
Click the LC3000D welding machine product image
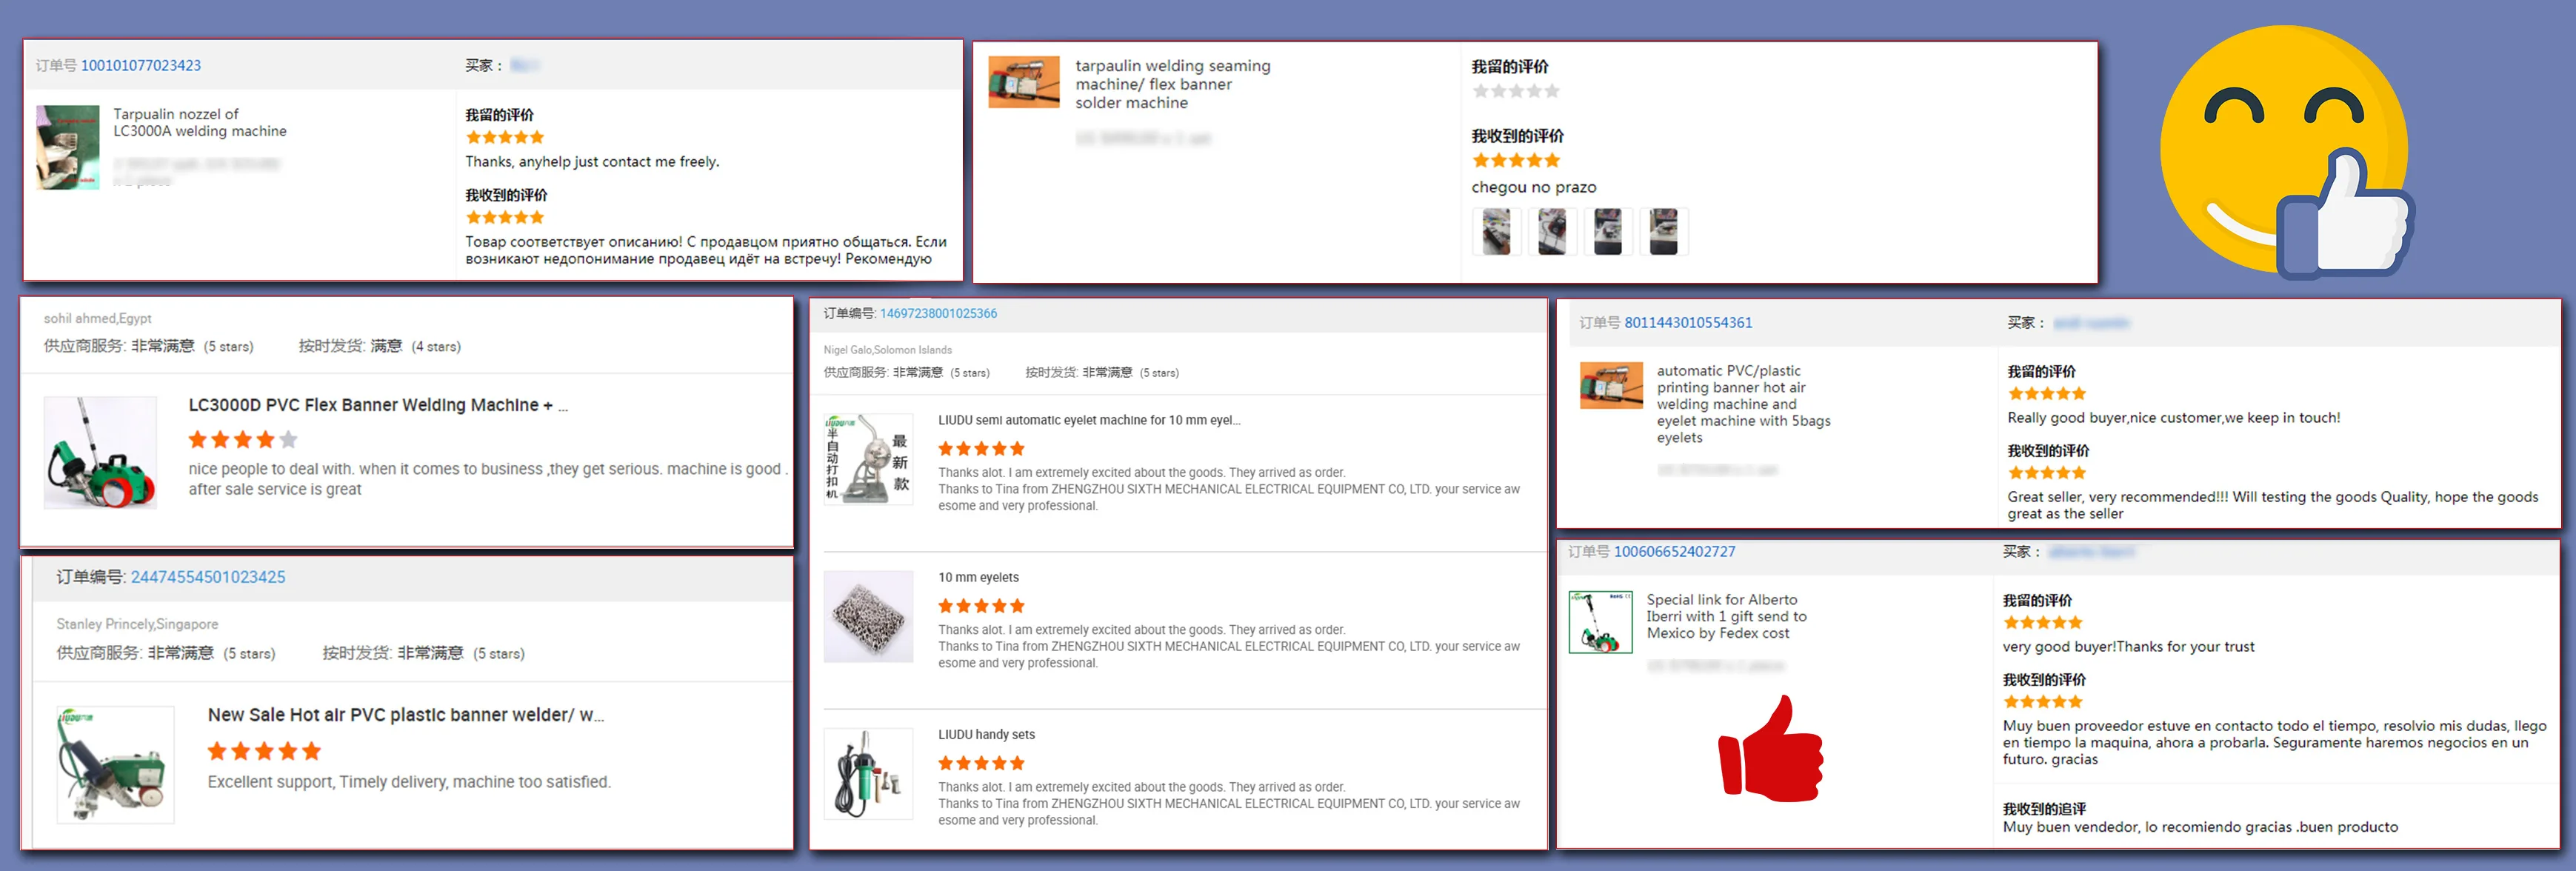(x=100, y=453)
